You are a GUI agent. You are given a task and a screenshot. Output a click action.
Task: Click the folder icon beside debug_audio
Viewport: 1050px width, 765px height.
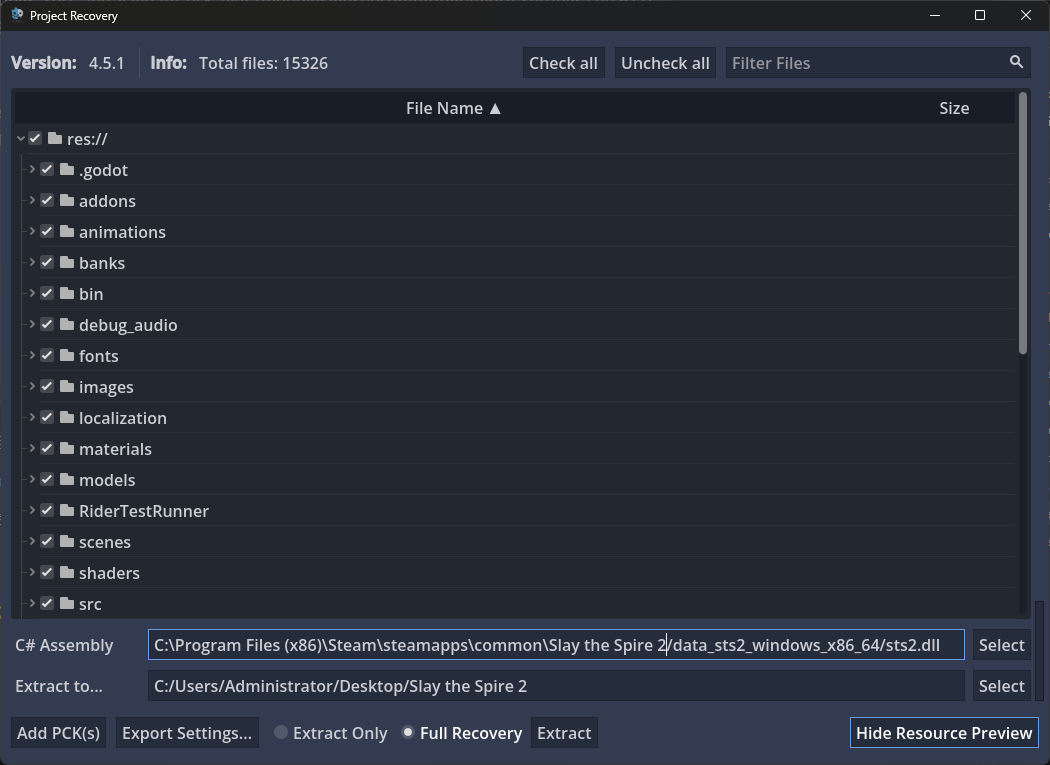pyautogui.click(x=67, y=325)
